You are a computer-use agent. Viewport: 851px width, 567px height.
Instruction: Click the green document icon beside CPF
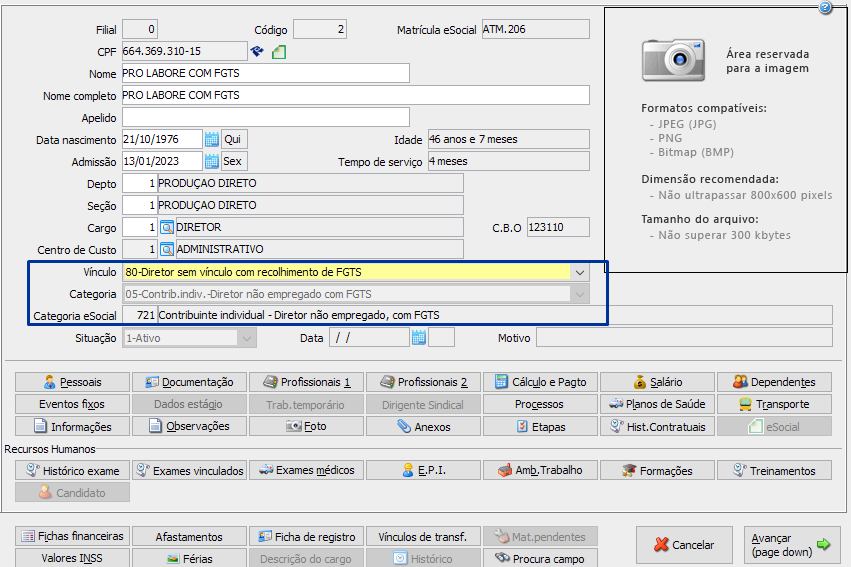(x=279, y=52)
